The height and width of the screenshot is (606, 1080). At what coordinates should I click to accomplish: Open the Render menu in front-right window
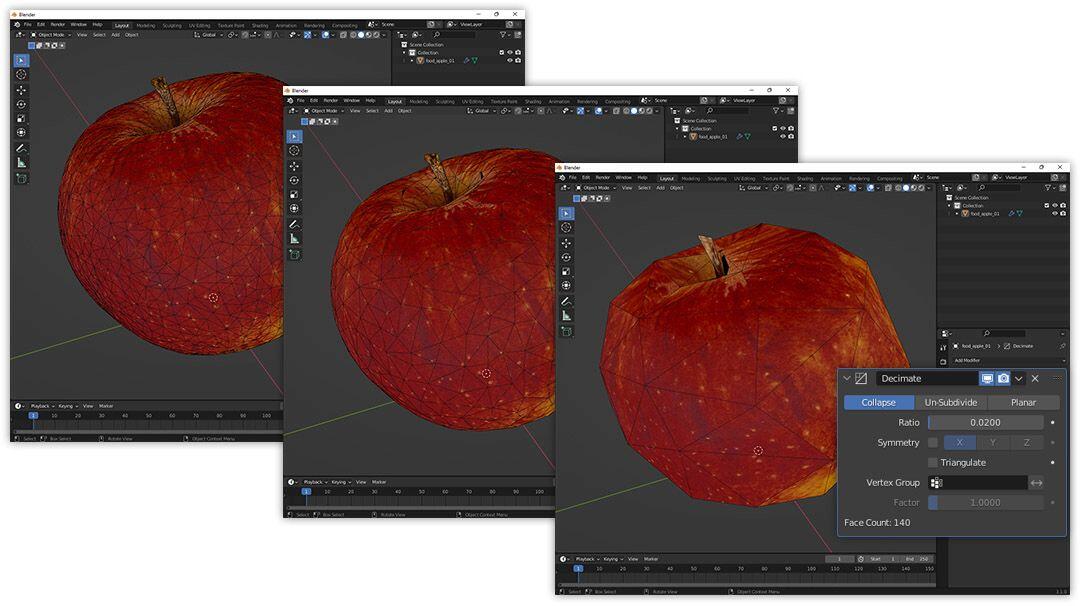(x=603, y=178)
